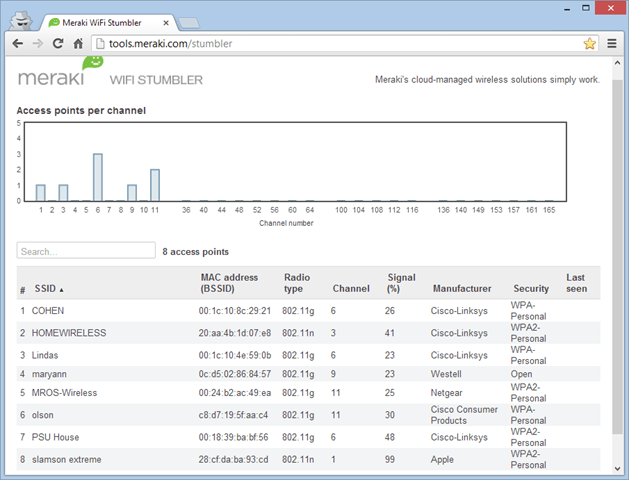Click the channel 1 bar in chart
Viewport: 629px width, 480px height.
[x=41, y=193]
